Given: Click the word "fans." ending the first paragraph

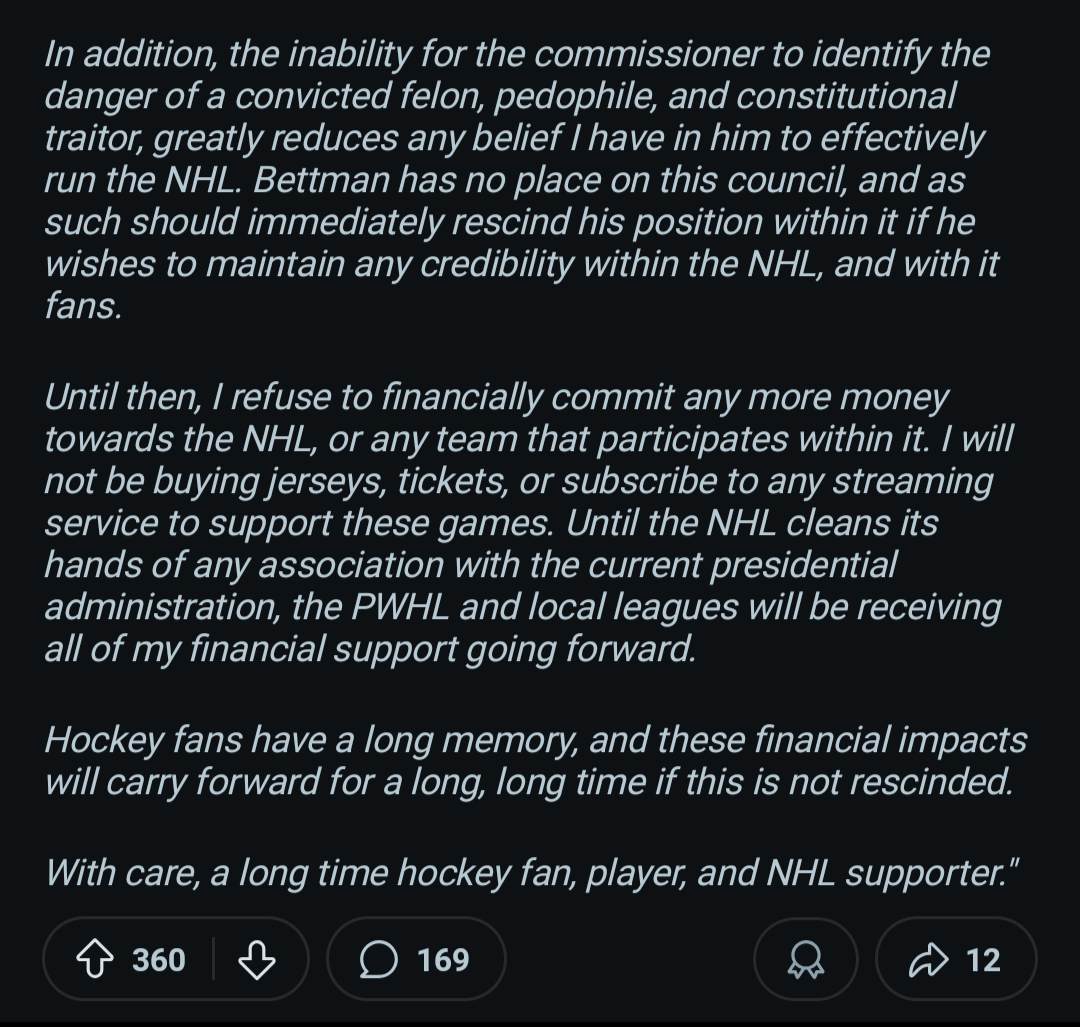Looking at the screenshot, I should click(83, 305).
